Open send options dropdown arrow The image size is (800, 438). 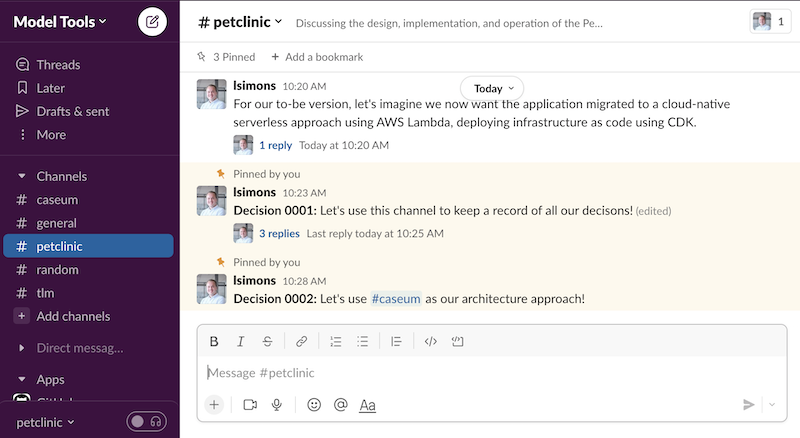coord(772,405)
